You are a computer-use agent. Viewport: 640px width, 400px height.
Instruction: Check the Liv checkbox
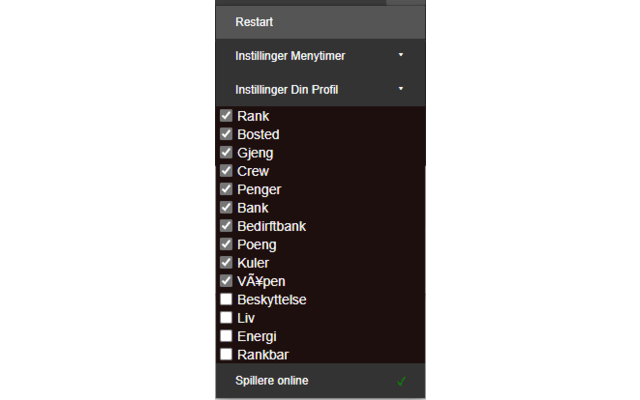pos(226,318)
